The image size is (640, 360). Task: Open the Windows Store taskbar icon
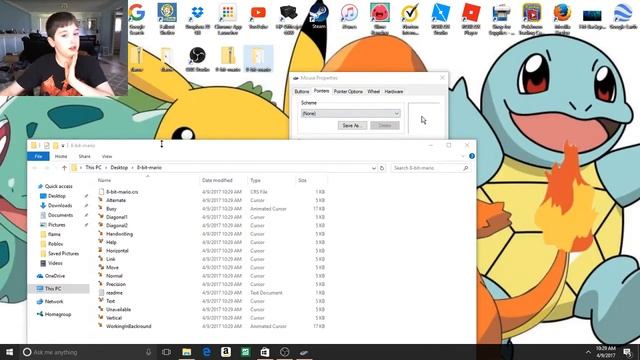(265, 352)
